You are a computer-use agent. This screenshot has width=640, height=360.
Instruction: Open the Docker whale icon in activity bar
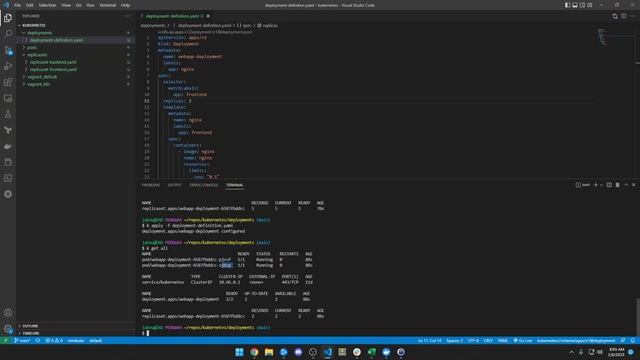click(8, 146)
